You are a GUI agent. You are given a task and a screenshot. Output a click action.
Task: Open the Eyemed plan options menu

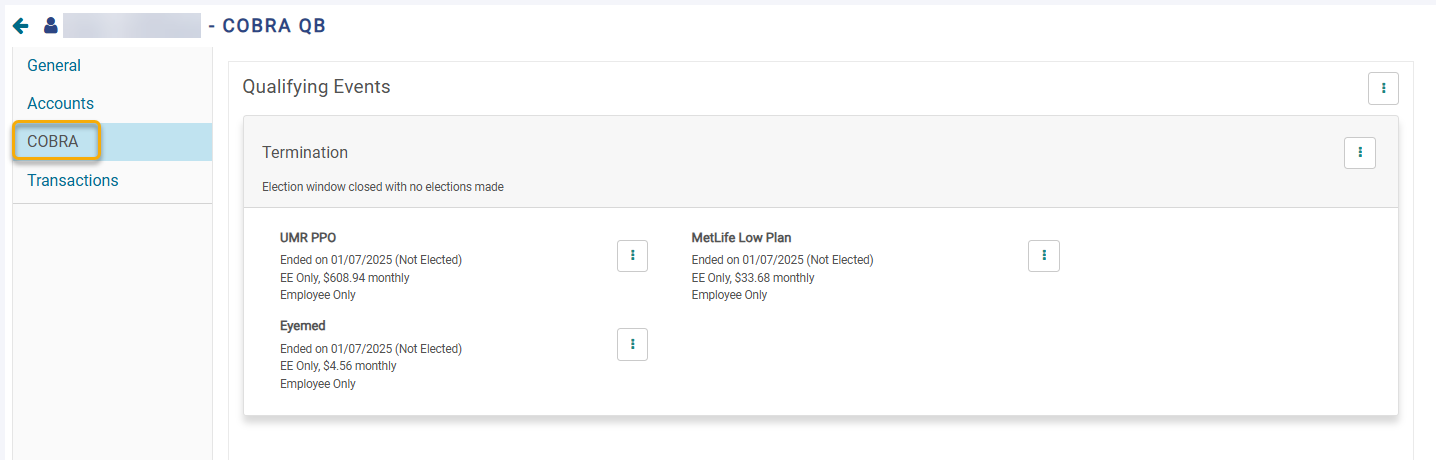[632, 344]
